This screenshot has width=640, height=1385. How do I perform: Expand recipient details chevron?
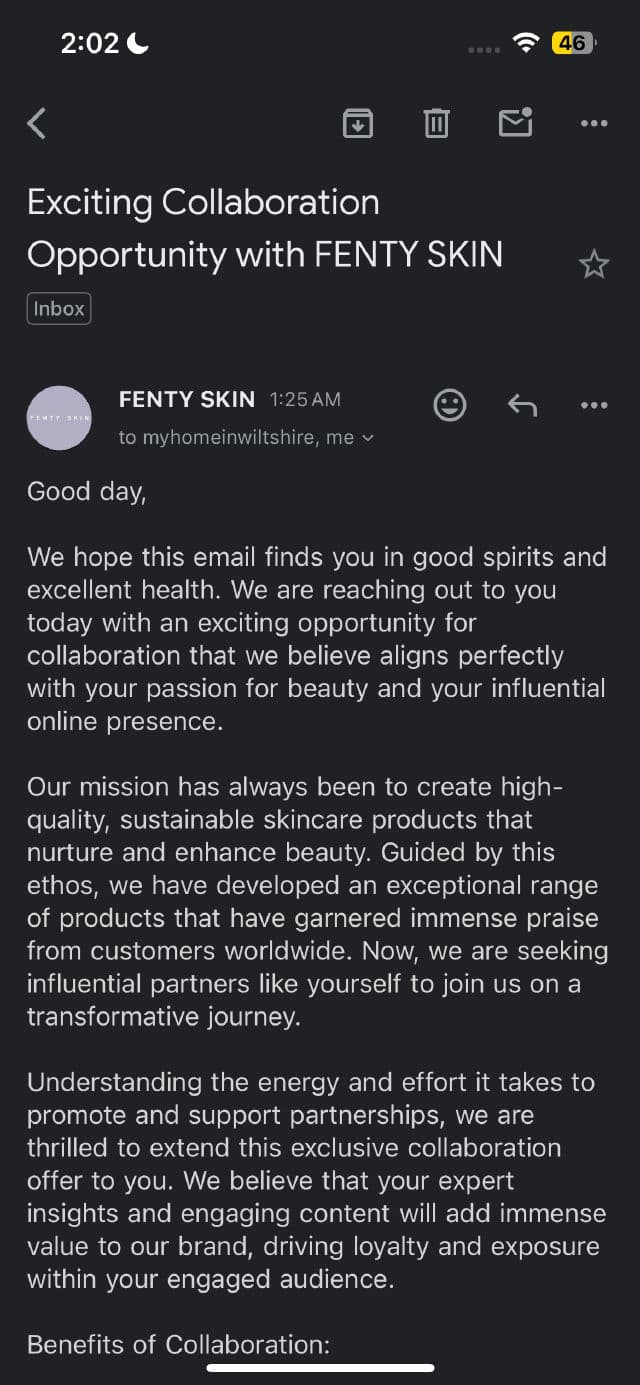tap(368, 438)
